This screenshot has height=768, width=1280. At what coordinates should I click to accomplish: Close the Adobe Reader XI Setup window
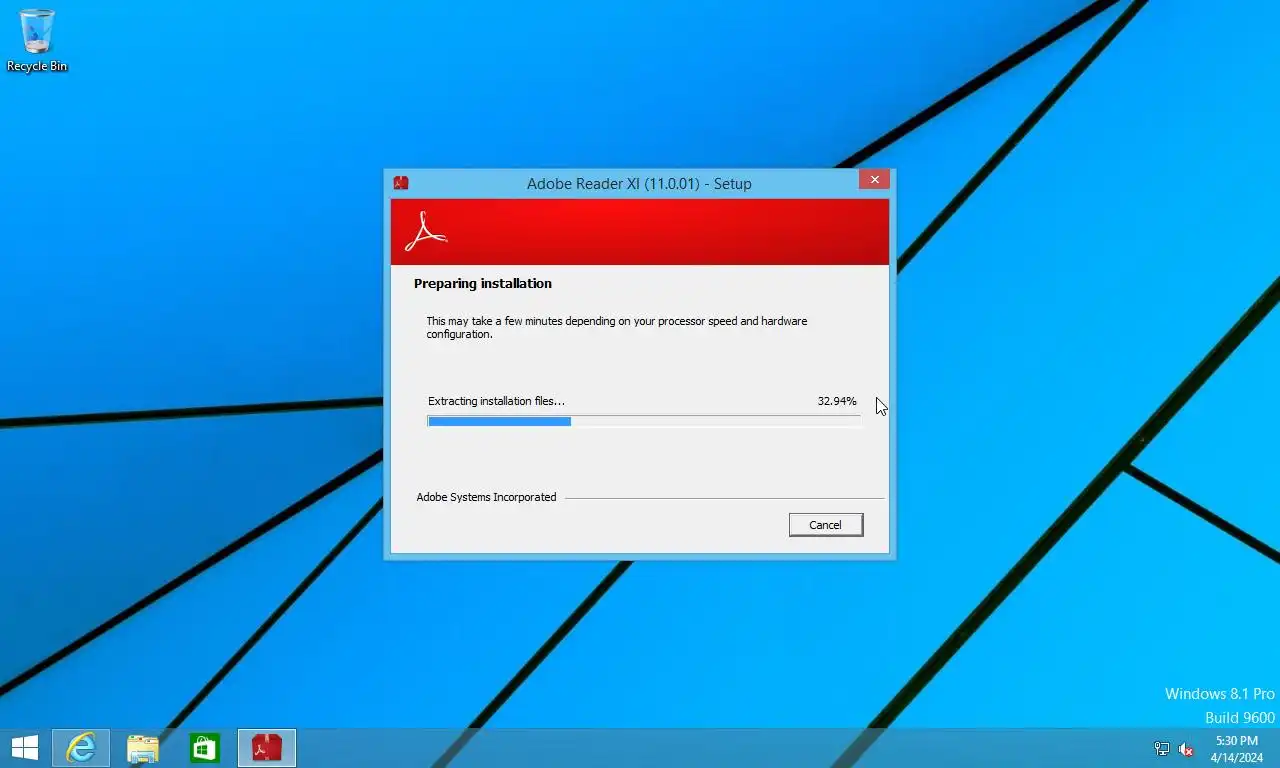coord(874,180)
